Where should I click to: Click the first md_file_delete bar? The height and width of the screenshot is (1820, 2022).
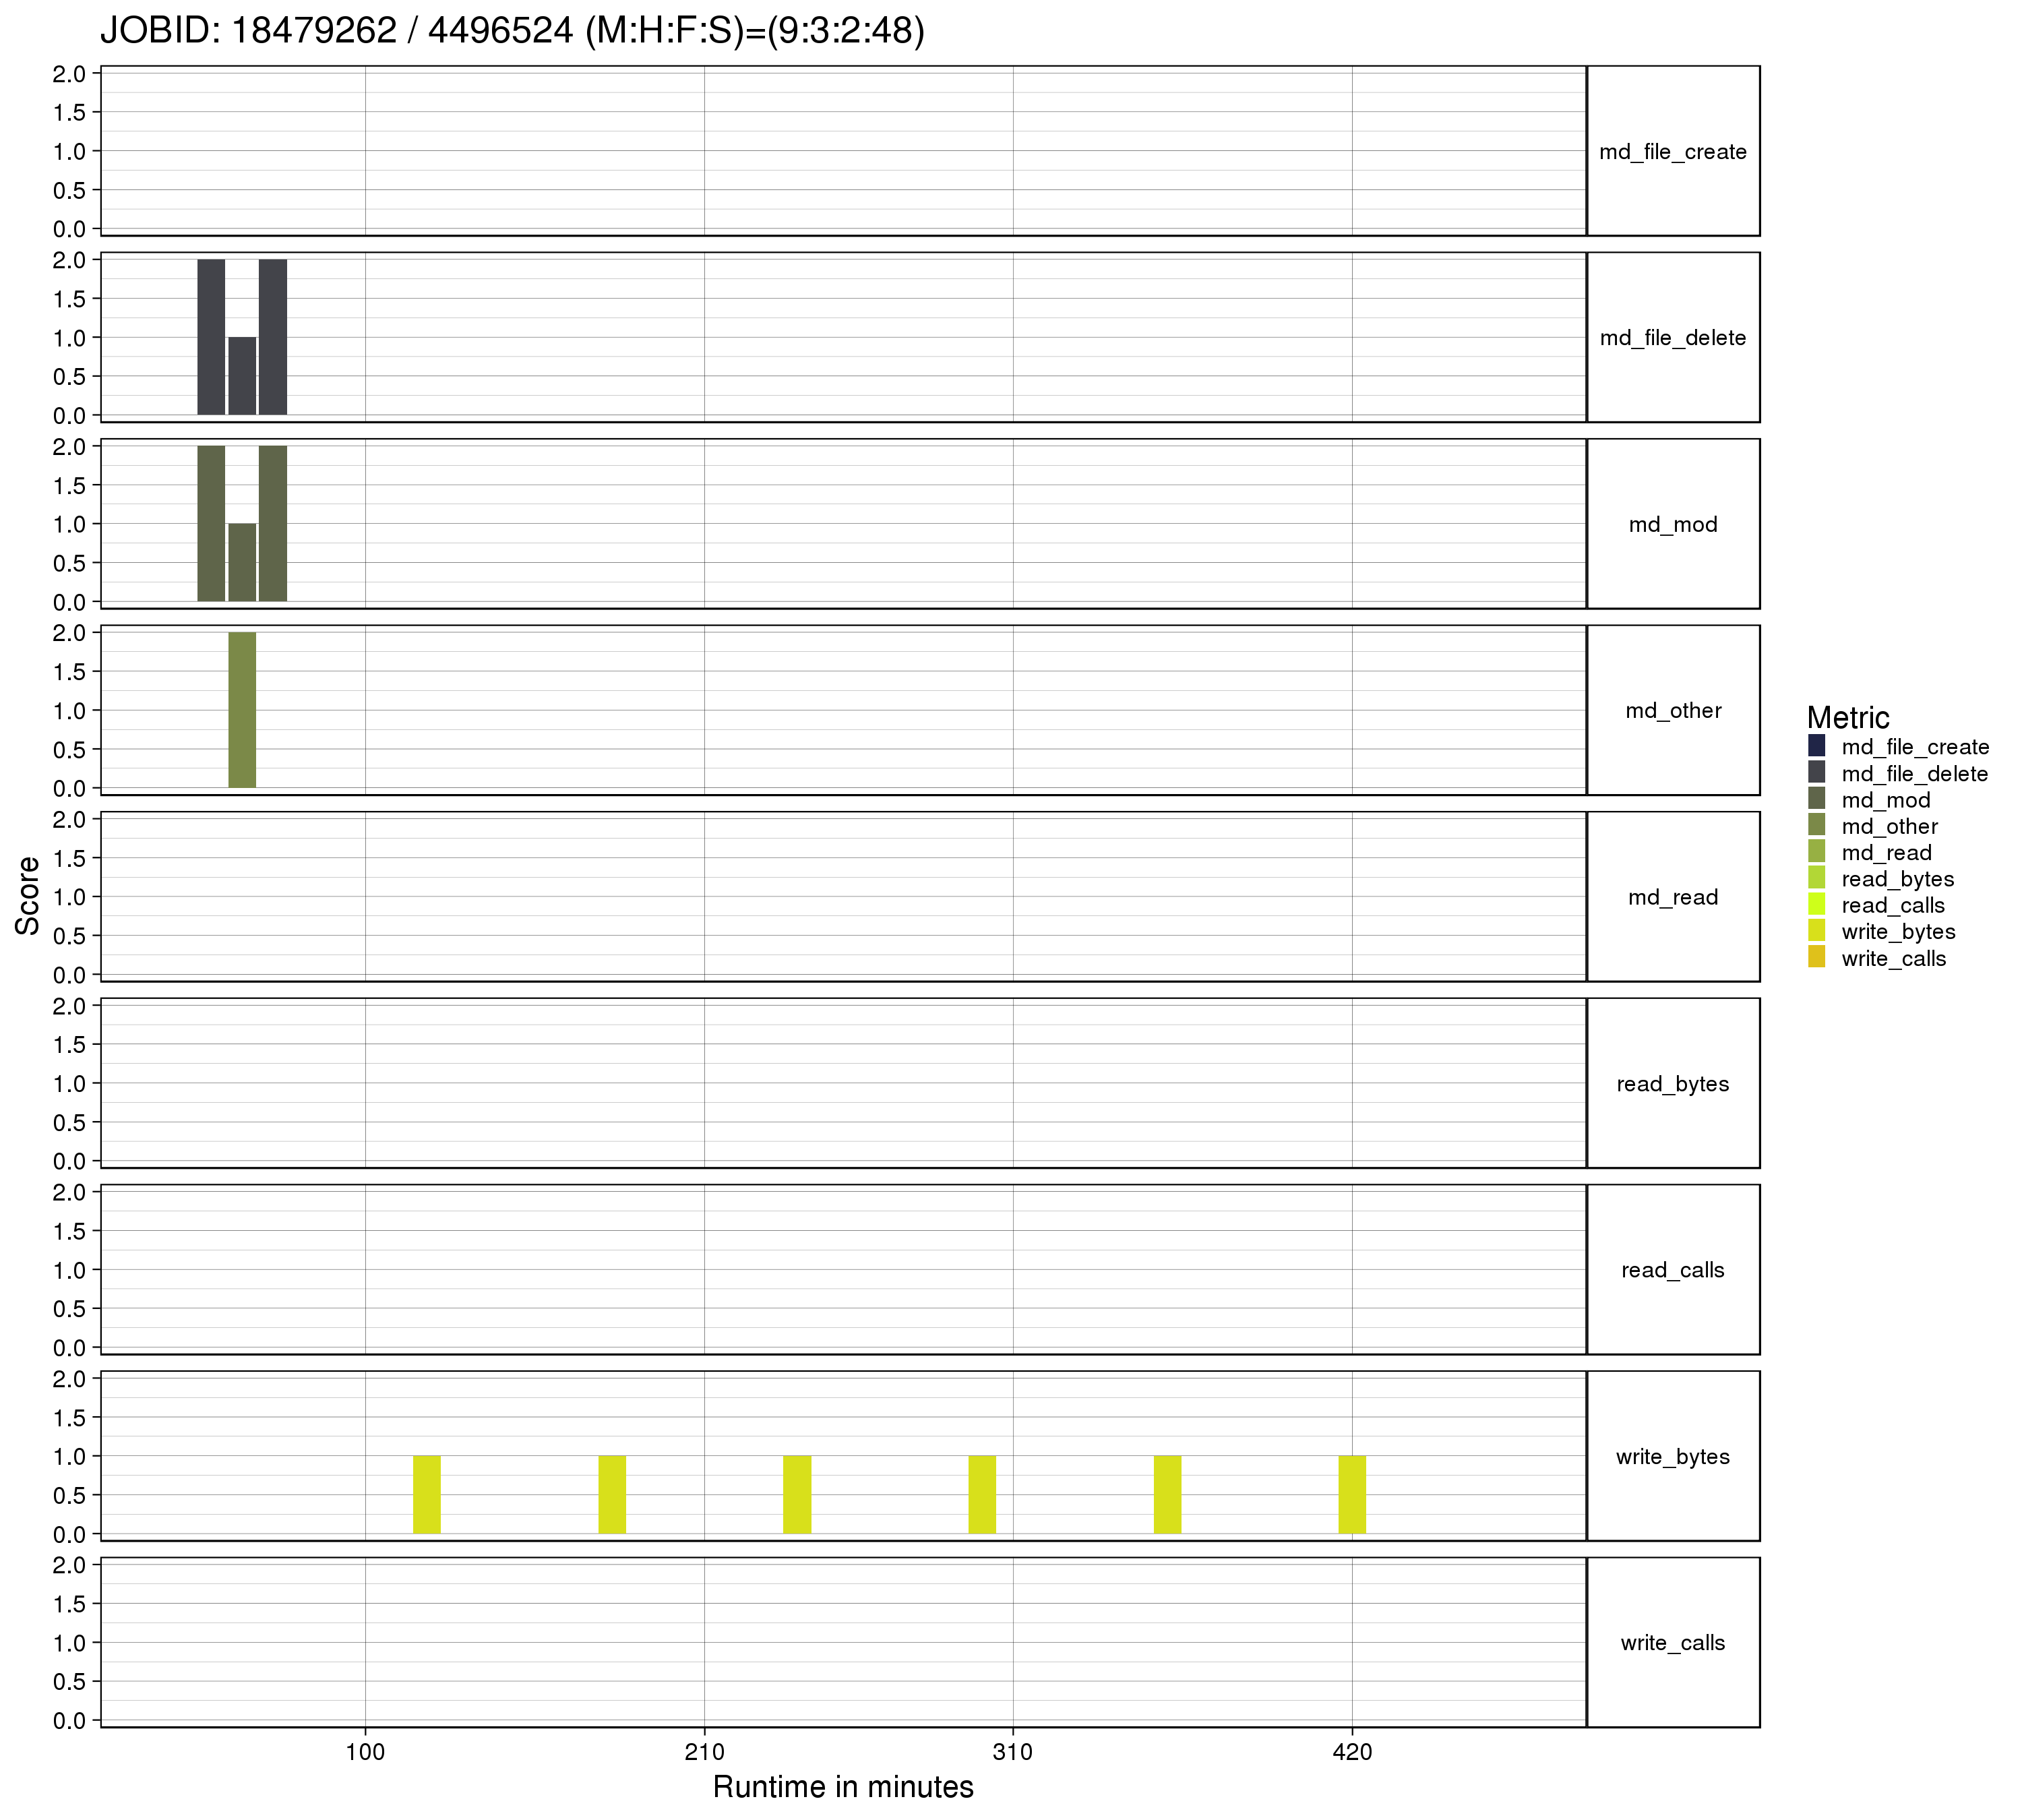pyautogui.click(x=211, y=337)
